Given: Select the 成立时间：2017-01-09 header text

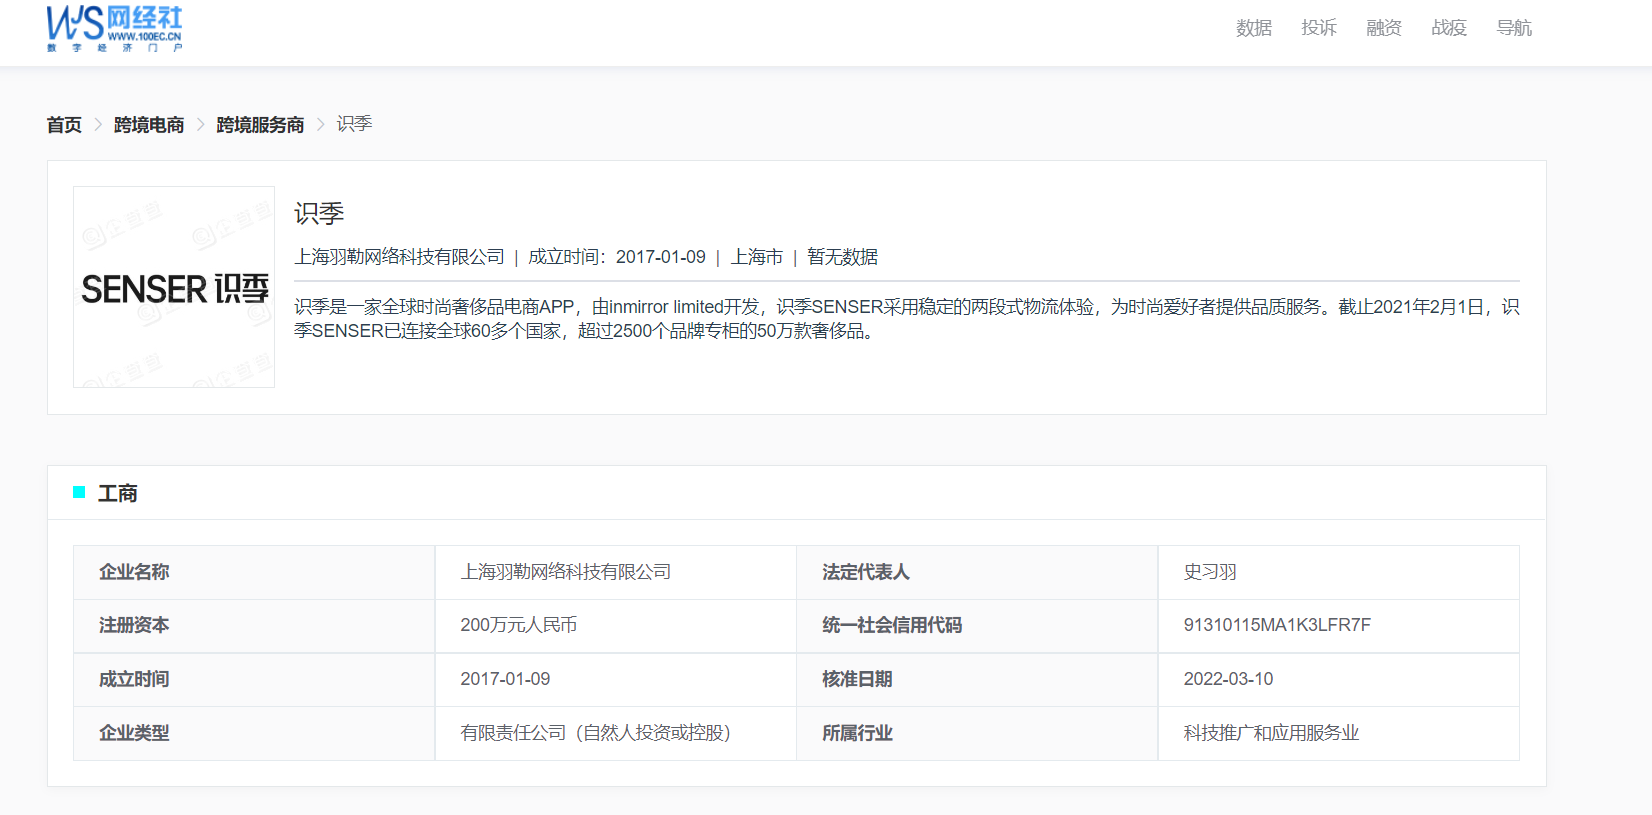Looking at the screenshot, I should click(617, 257).
